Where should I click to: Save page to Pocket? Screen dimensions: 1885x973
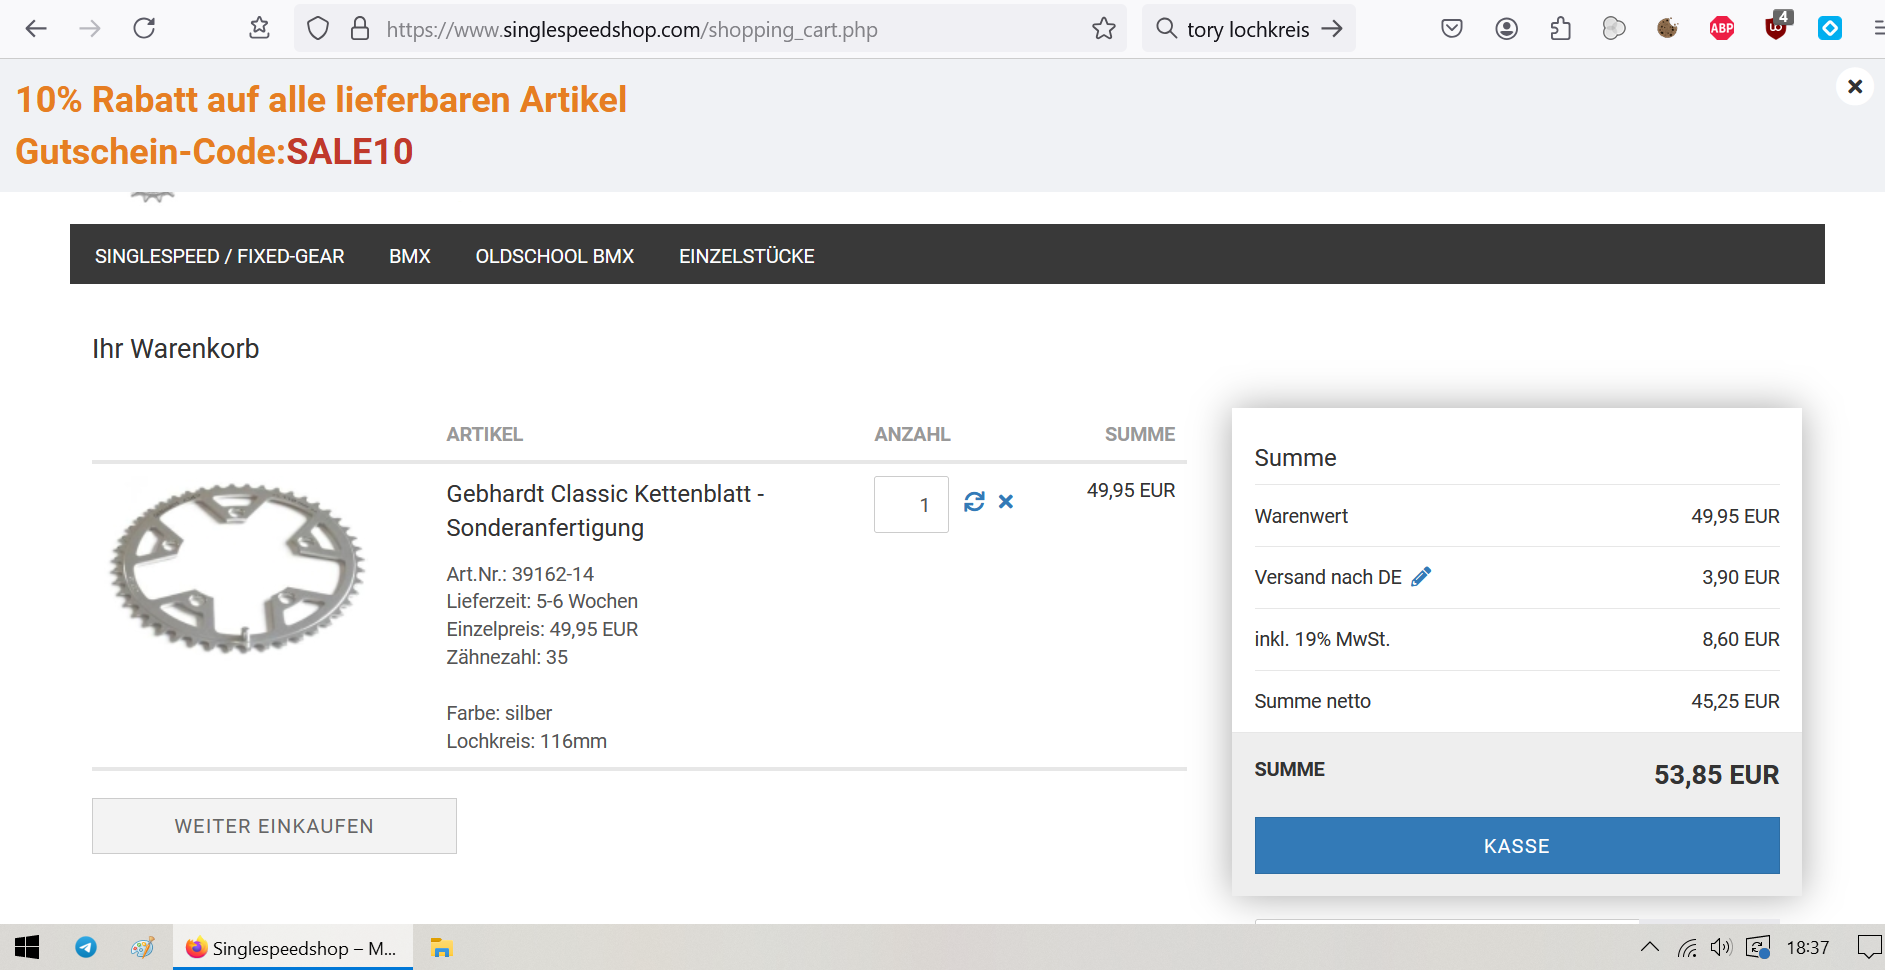(1452, 29)
